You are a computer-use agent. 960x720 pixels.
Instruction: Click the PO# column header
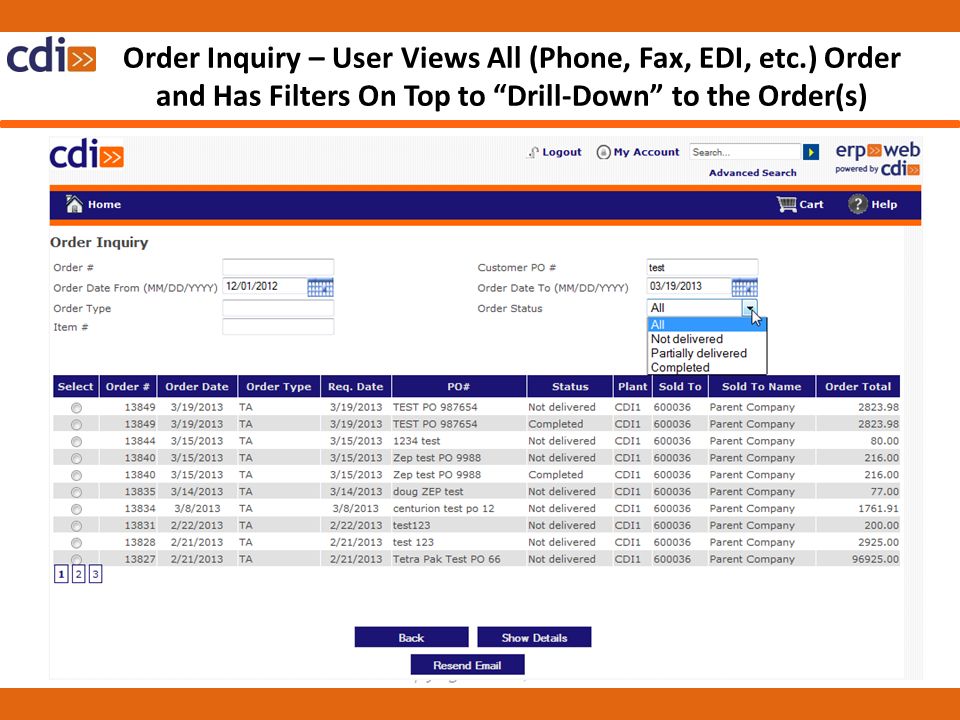tap(459, 386)
